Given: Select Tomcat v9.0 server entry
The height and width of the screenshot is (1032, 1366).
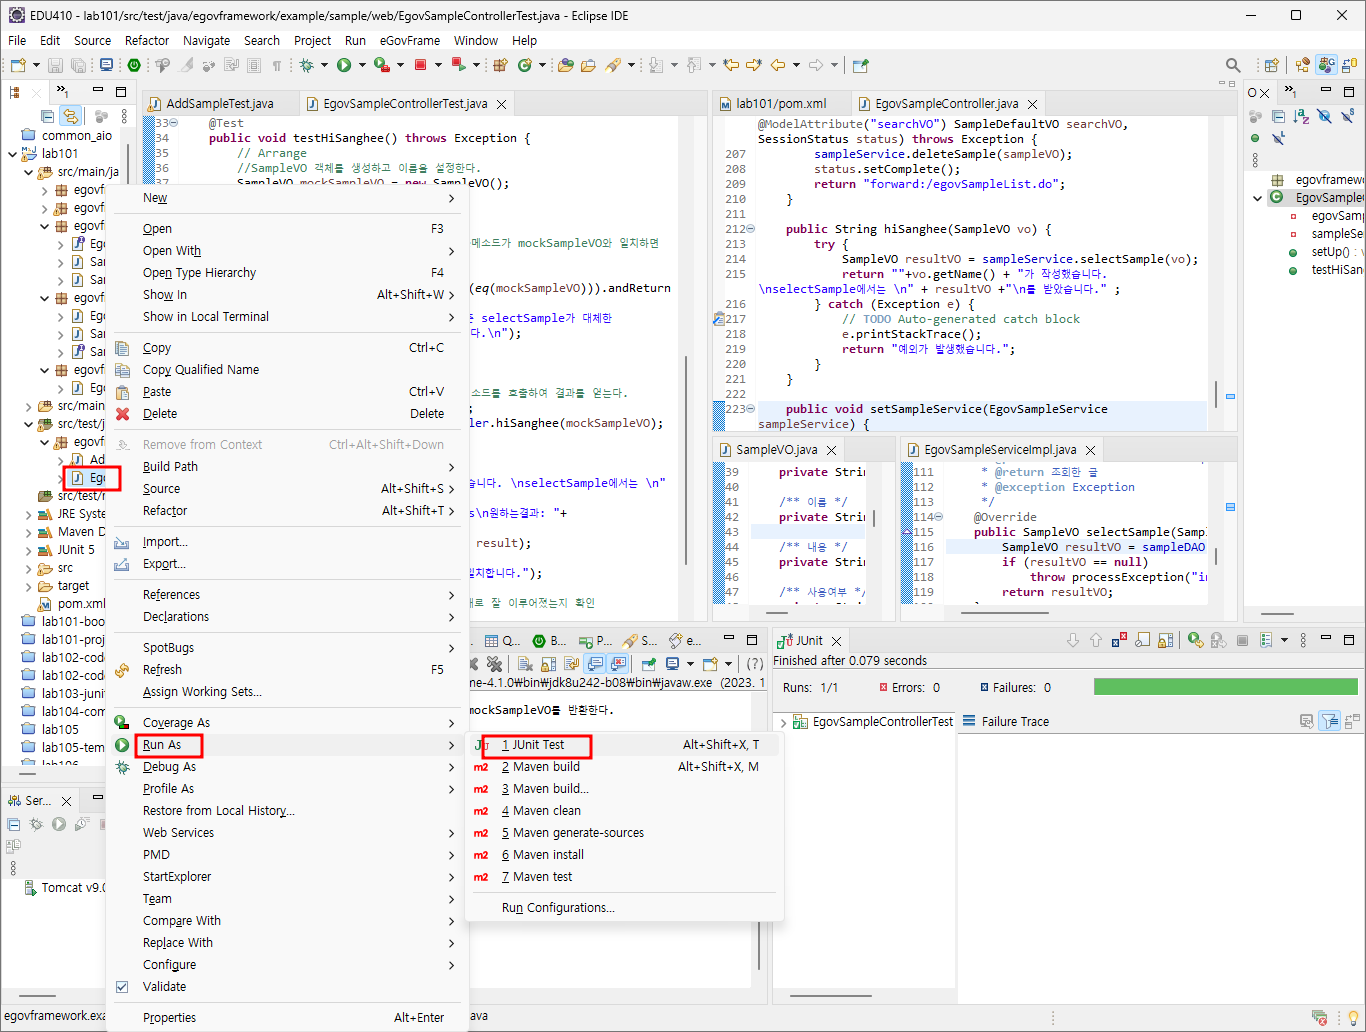Looking at the screenshot, I should (x=73, y=888).
